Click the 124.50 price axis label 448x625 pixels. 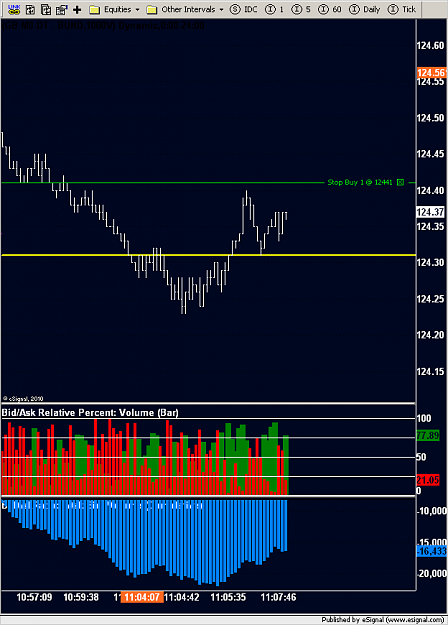[430, 118]
